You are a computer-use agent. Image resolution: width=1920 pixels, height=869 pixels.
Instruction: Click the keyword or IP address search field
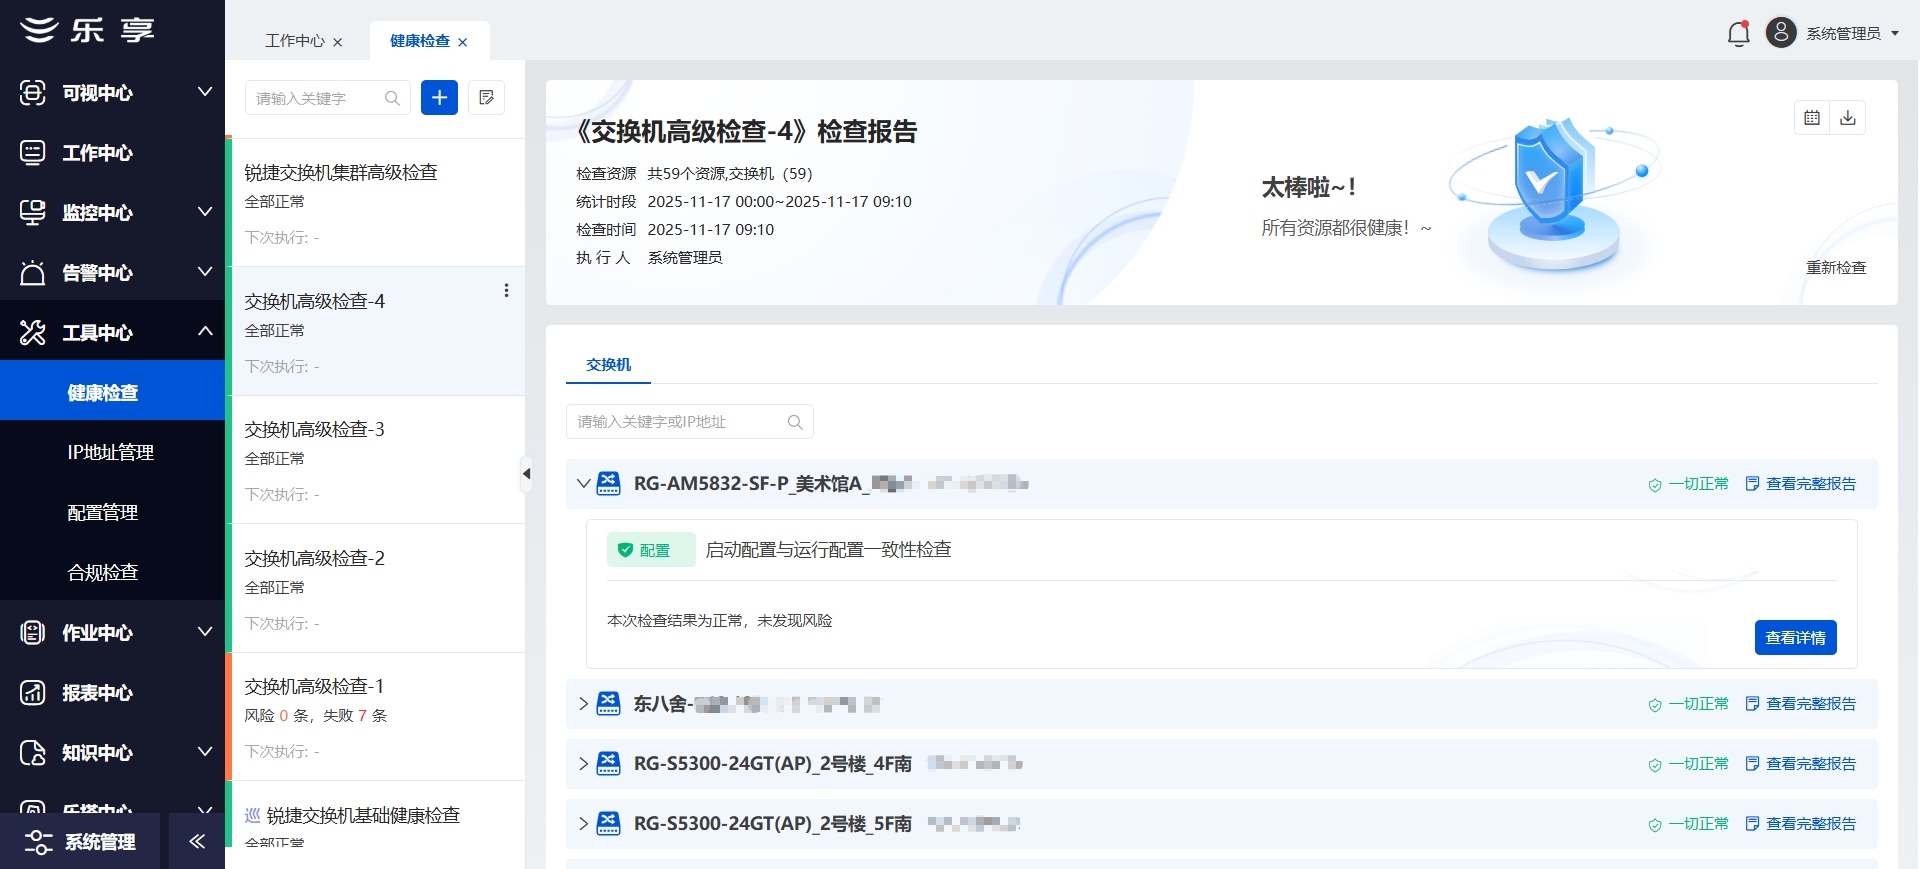tap(680, 422)
